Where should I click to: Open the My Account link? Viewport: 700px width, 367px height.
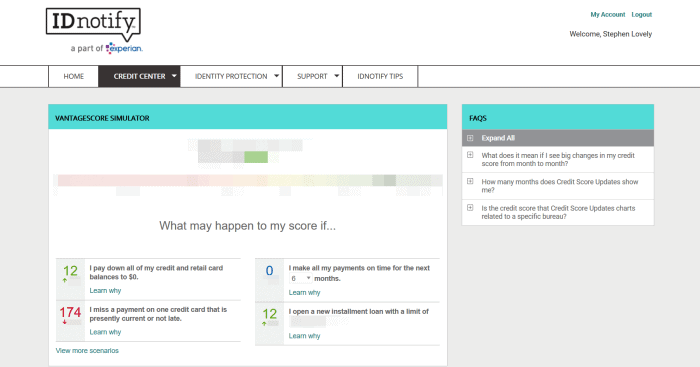point(608,15)
